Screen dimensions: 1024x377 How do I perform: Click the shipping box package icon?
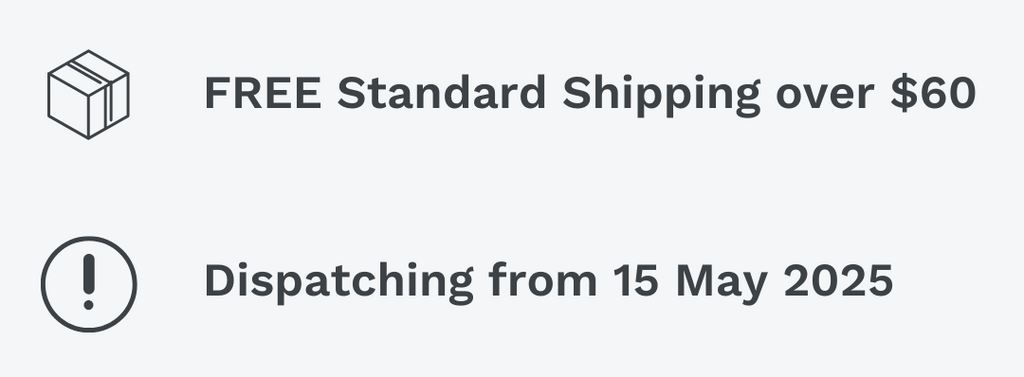coord(88,94)
